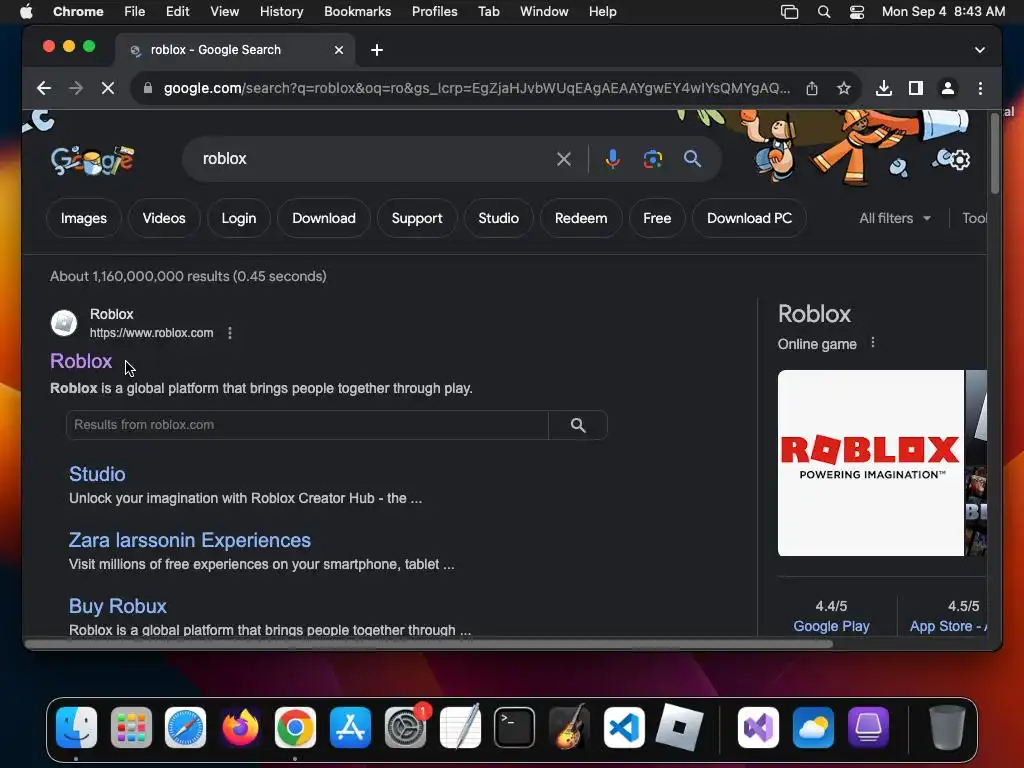Viewport: 1024px width, 768px height.
Task: Open the site security lock info
Action: (148, 88)
